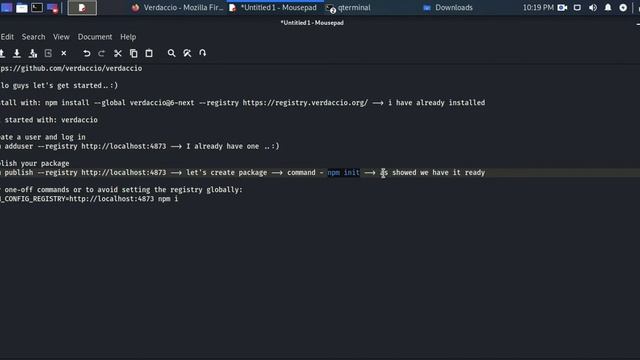Switch to the qterminal window
The image size is (640, 360).
(348, 7)
